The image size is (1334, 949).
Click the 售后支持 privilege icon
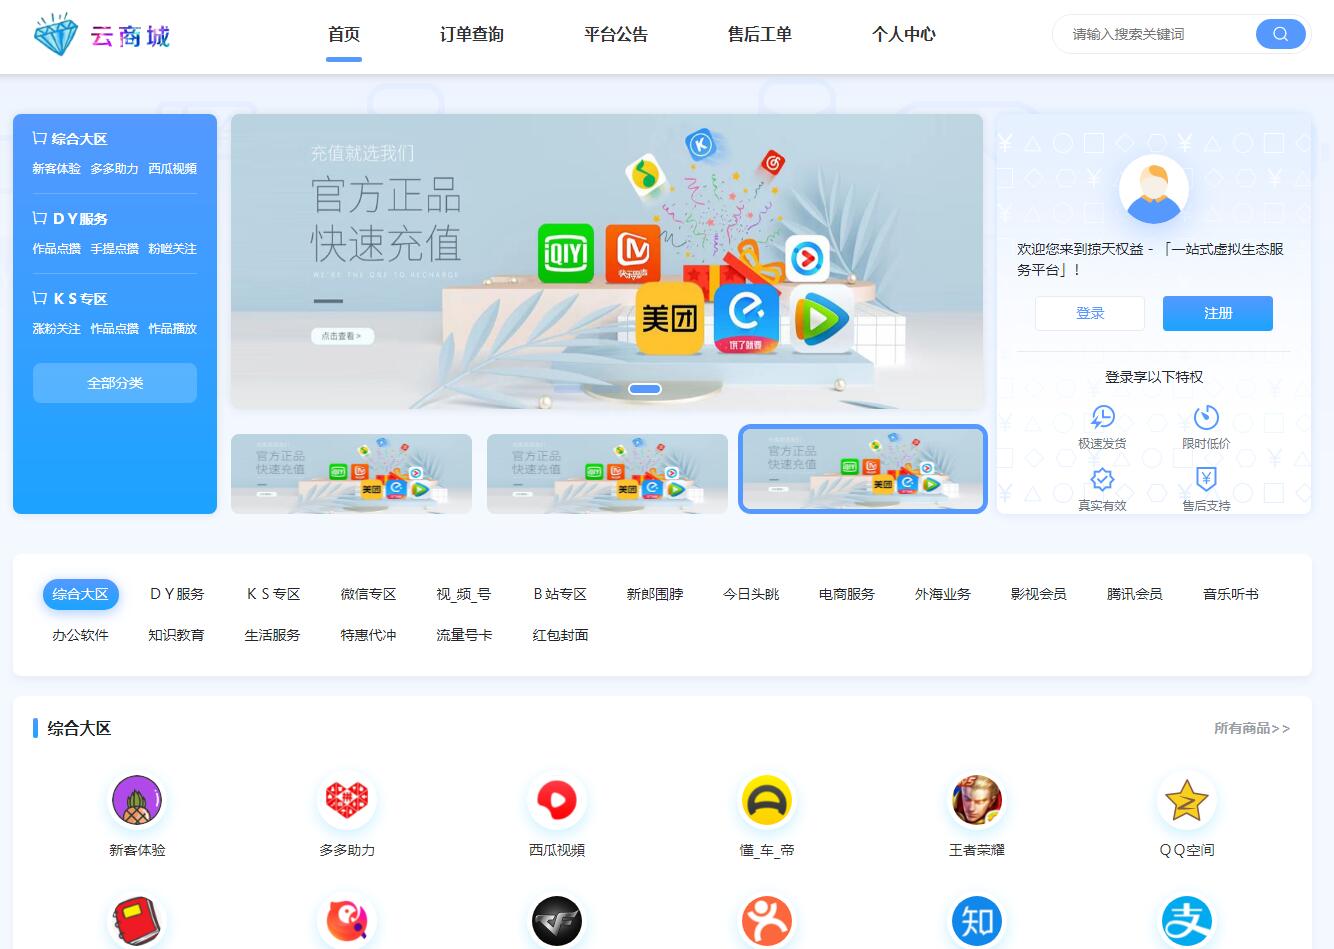(1206, 479)
